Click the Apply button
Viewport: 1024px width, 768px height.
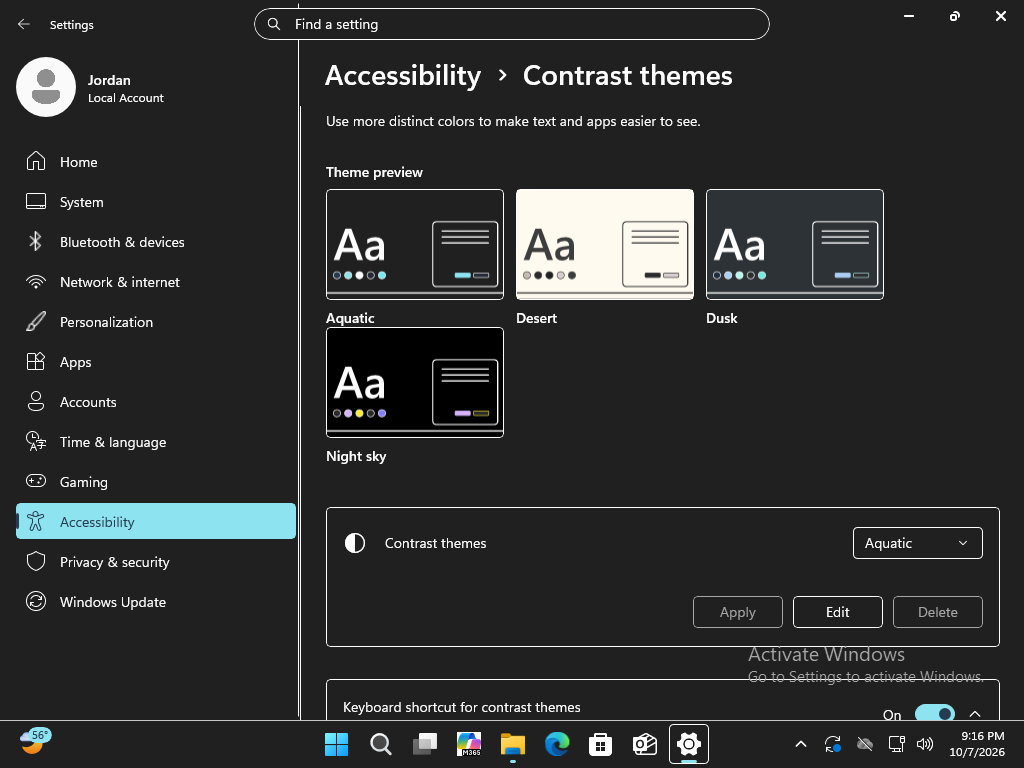pyautogui.click(x=737, y=612)
